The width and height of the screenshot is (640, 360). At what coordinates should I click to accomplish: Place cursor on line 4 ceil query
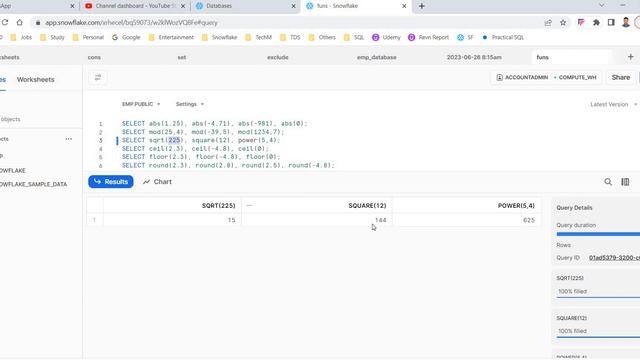pos(195,149)
